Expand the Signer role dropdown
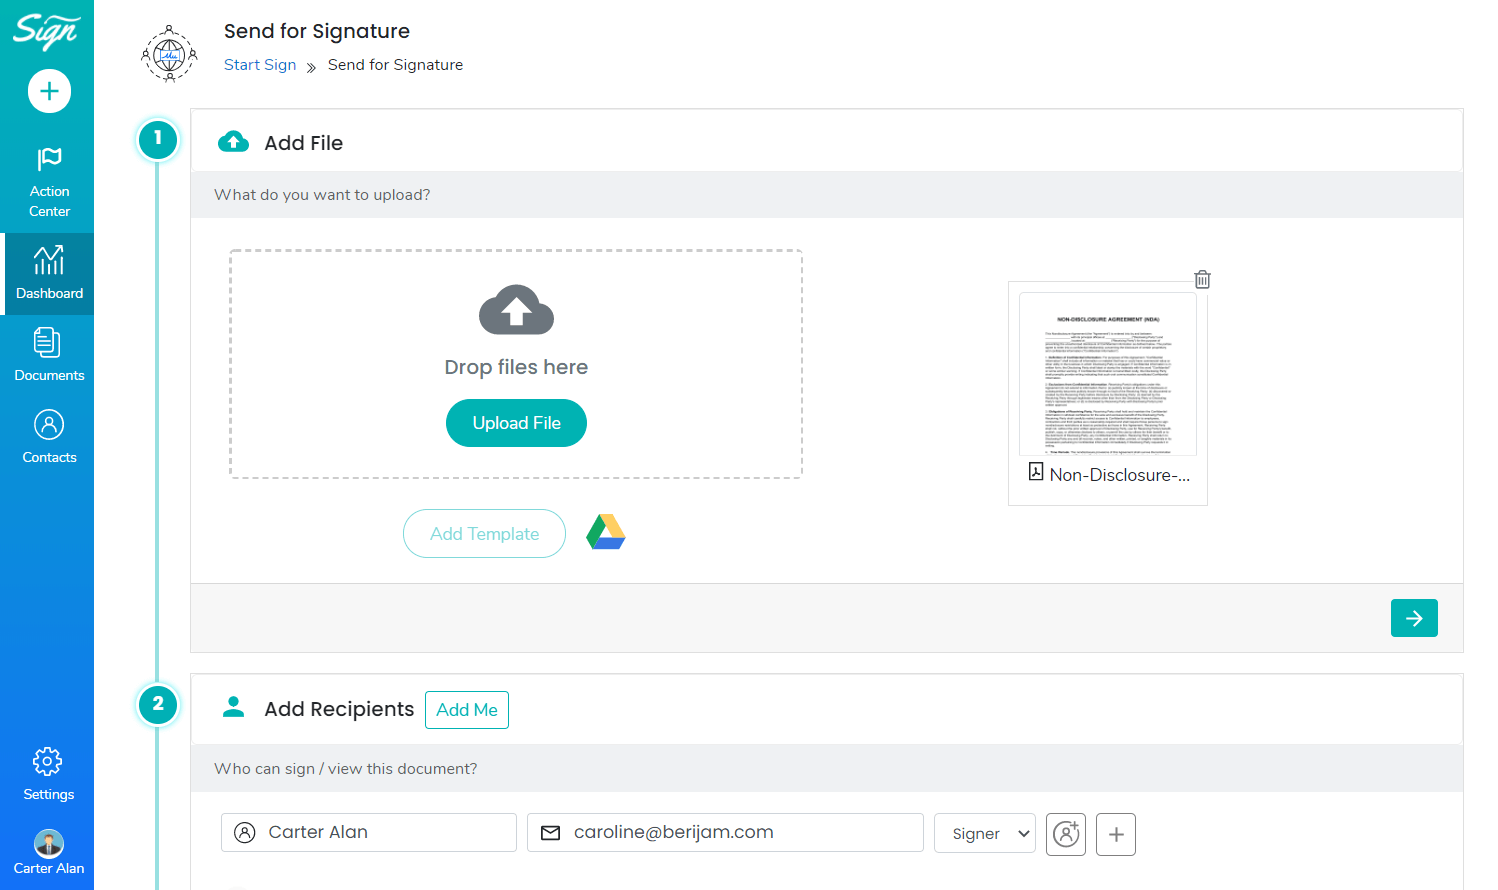 (984, 833)
